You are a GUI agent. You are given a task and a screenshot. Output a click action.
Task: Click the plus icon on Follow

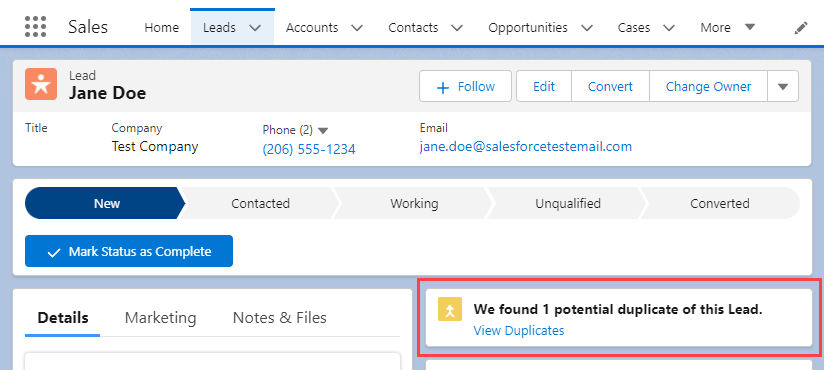[x=443, y=88]
